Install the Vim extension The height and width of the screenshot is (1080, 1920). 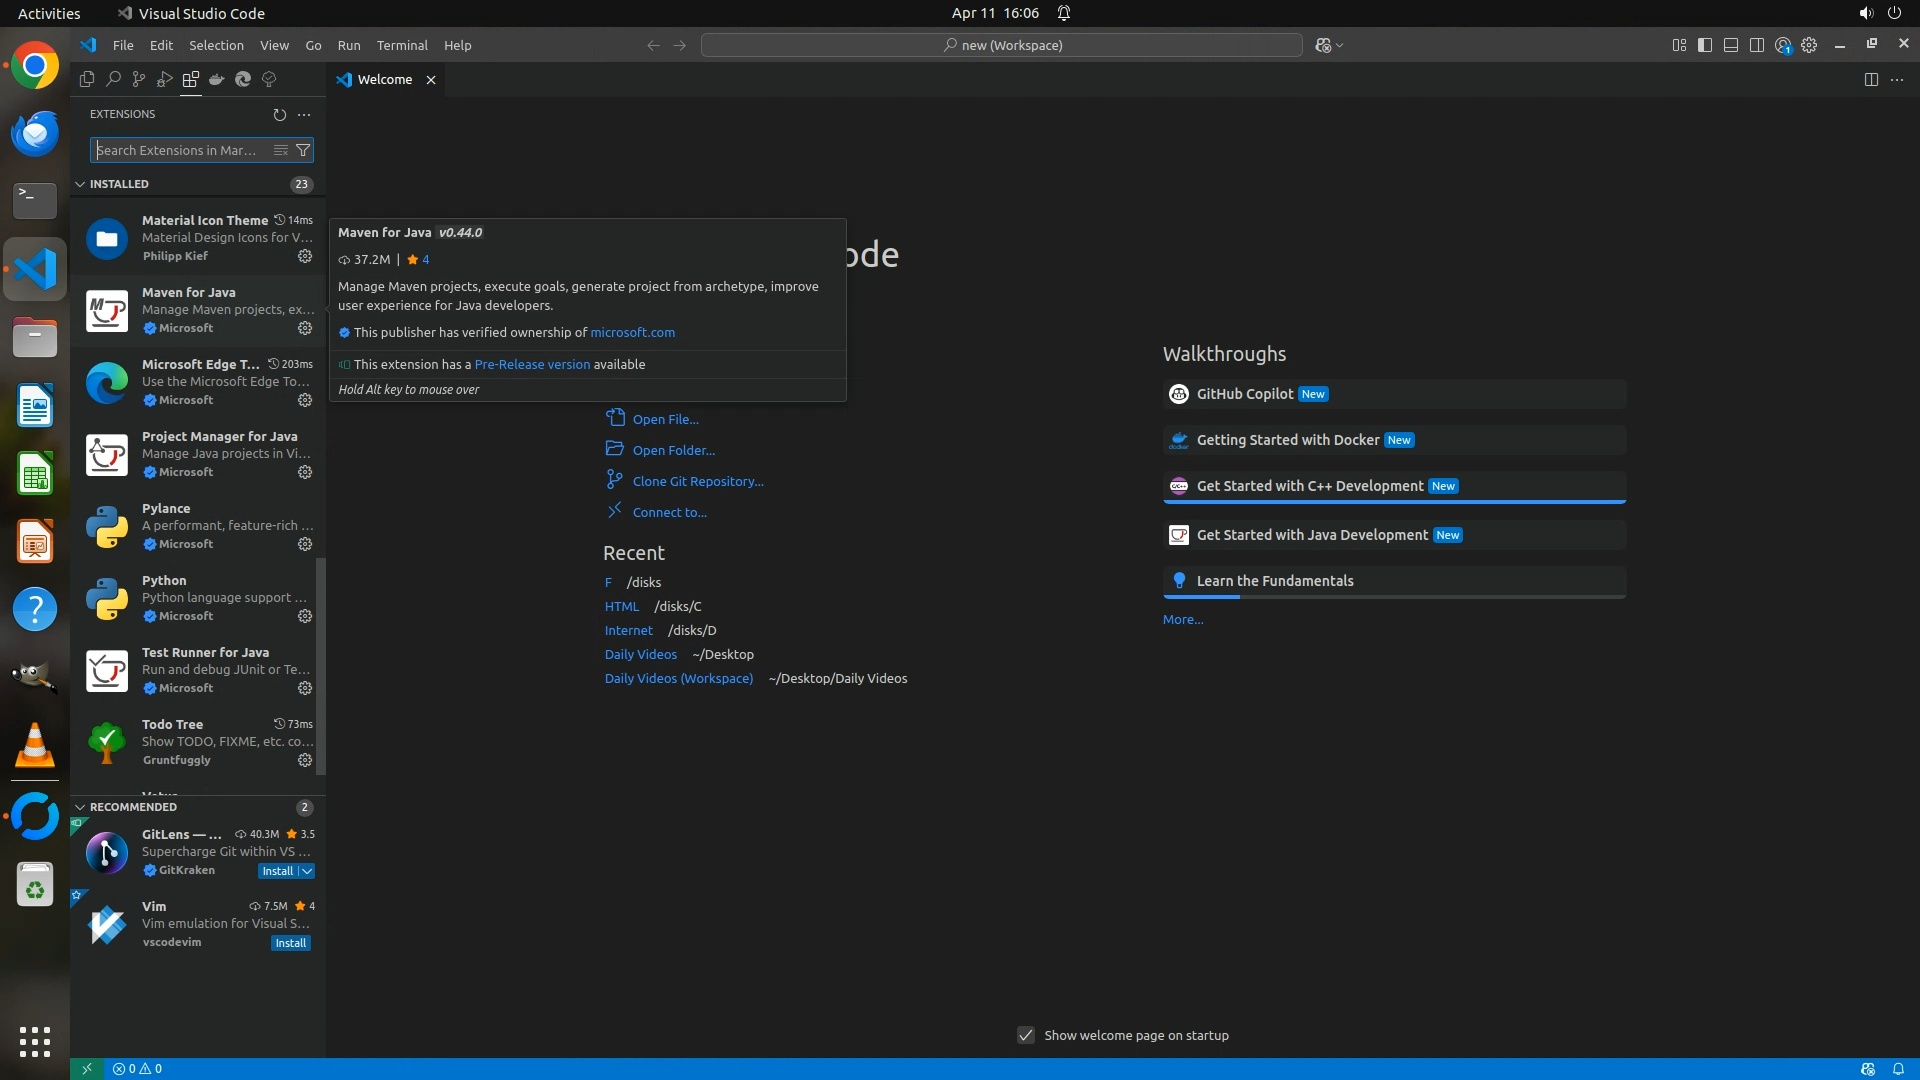290,943
